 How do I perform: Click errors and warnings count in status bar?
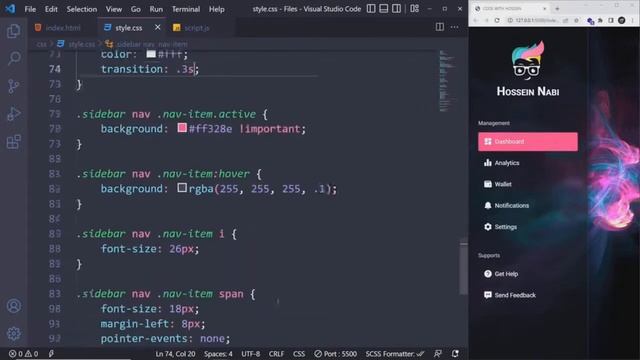pyautogui.click(x=24, y=354)
